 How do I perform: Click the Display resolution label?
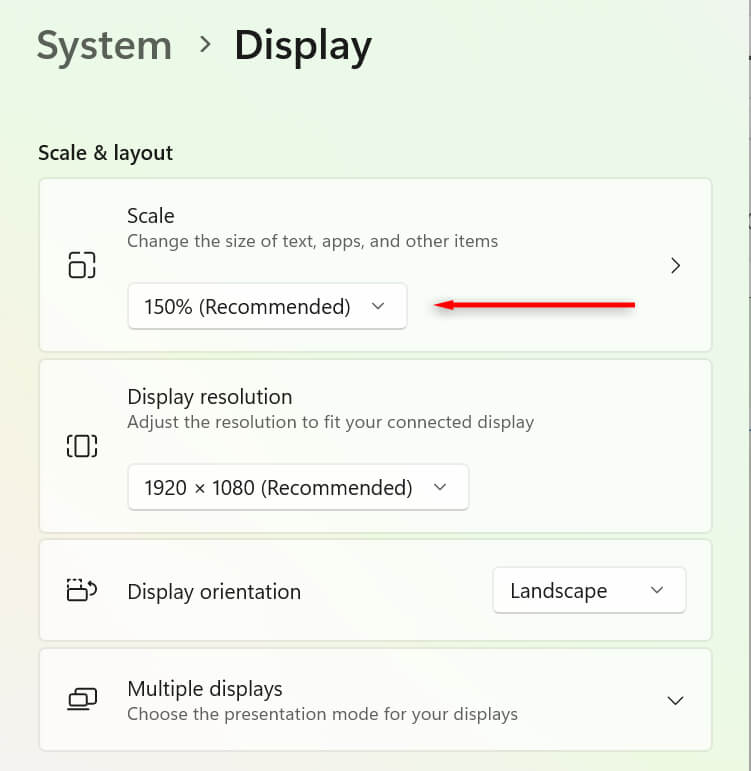(209, 397)
